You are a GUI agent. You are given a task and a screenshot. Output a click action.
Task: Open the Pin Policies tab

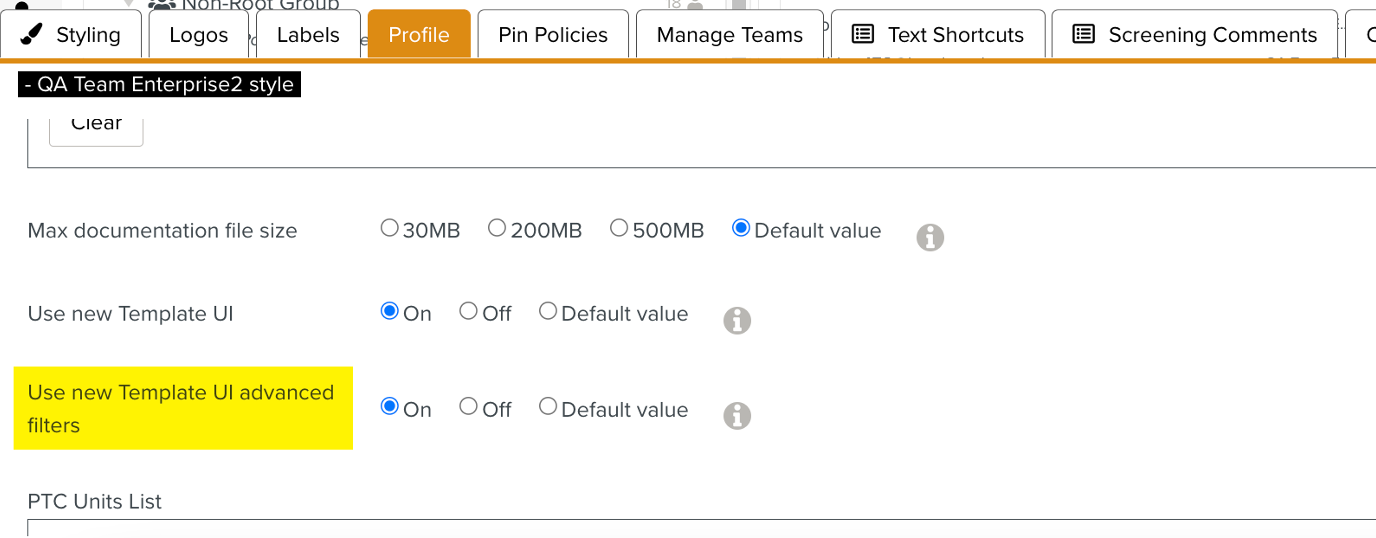point(553,35)
